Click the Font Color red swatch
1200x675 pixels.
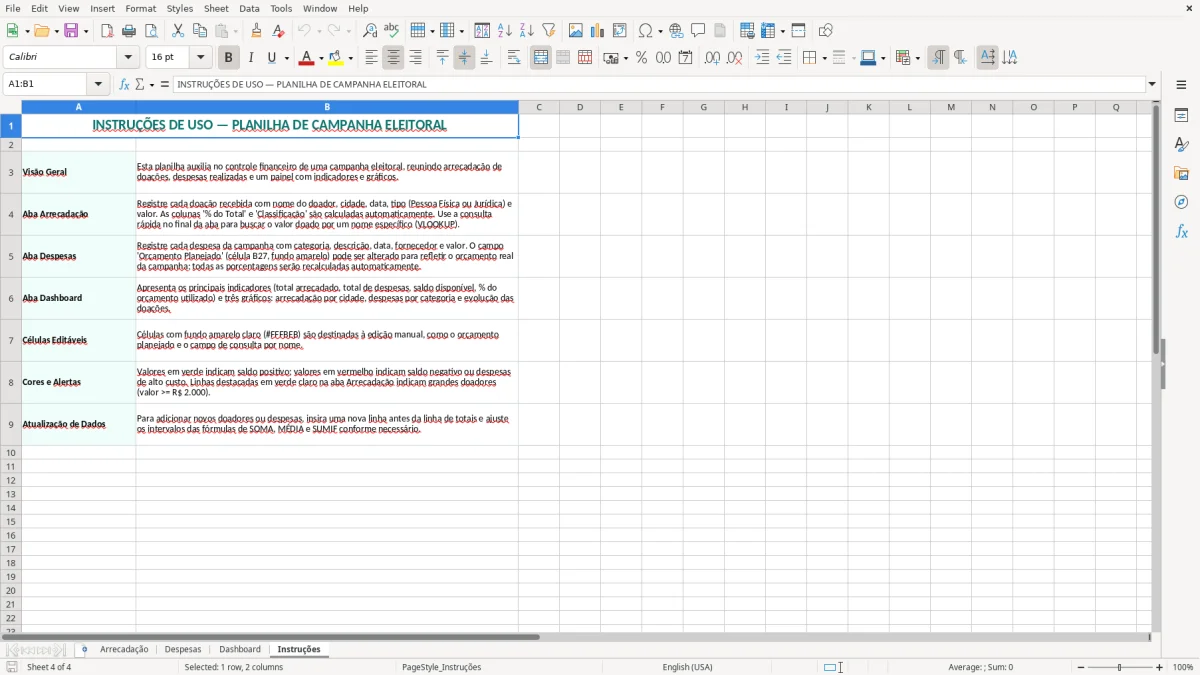click(x=307, y=58)
